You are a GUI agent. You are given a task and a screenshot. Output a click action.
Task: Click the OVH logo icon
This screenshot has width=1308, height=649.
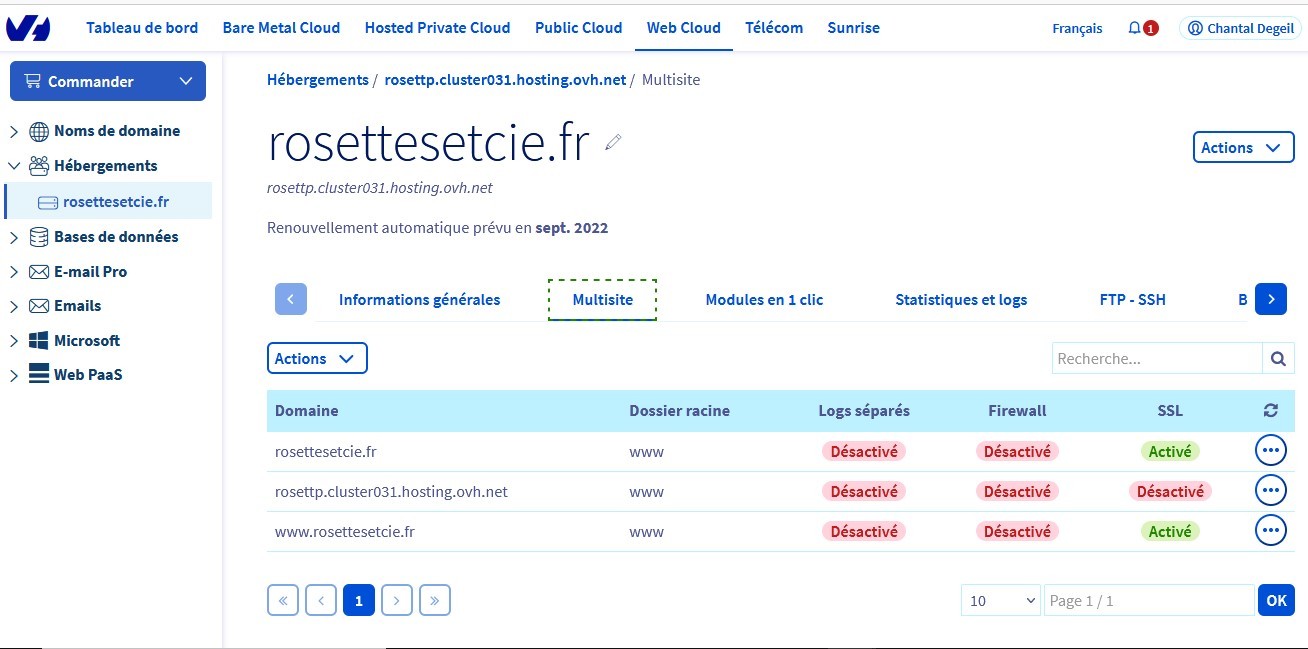(x=27, y=28)
